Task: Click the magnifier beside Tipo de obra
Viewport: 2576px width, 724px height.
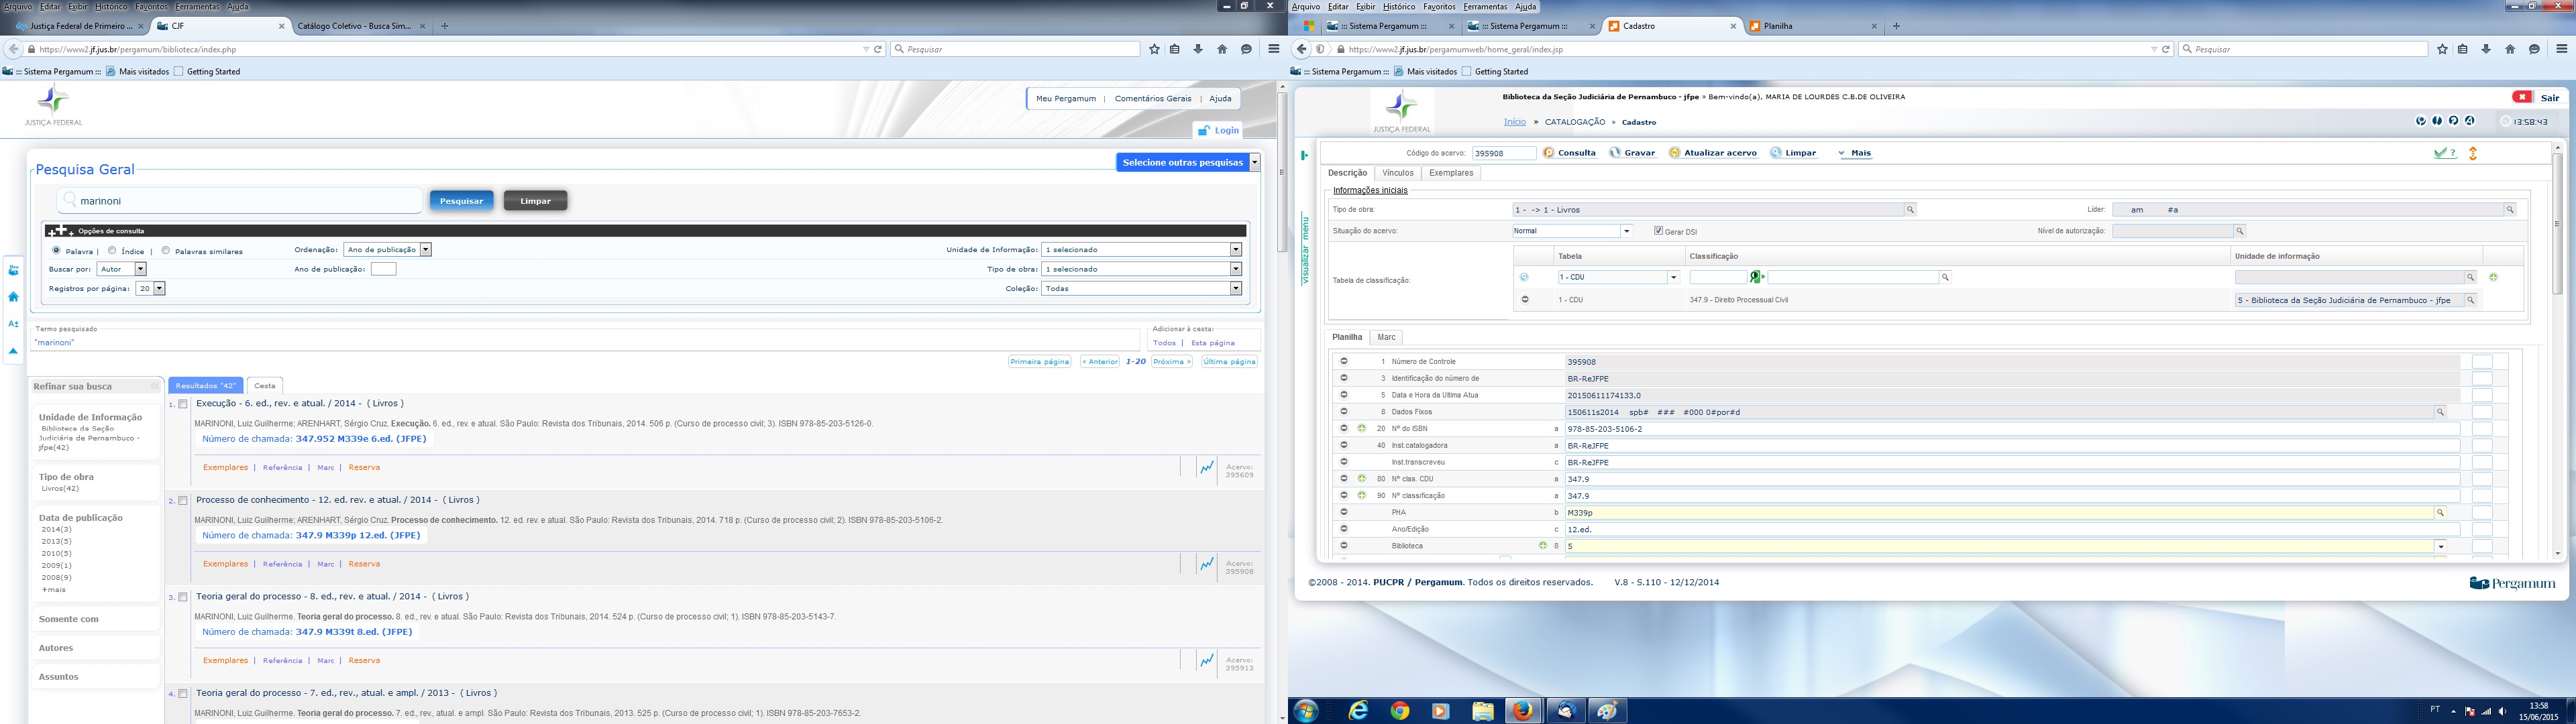Action: [1910, 210]
